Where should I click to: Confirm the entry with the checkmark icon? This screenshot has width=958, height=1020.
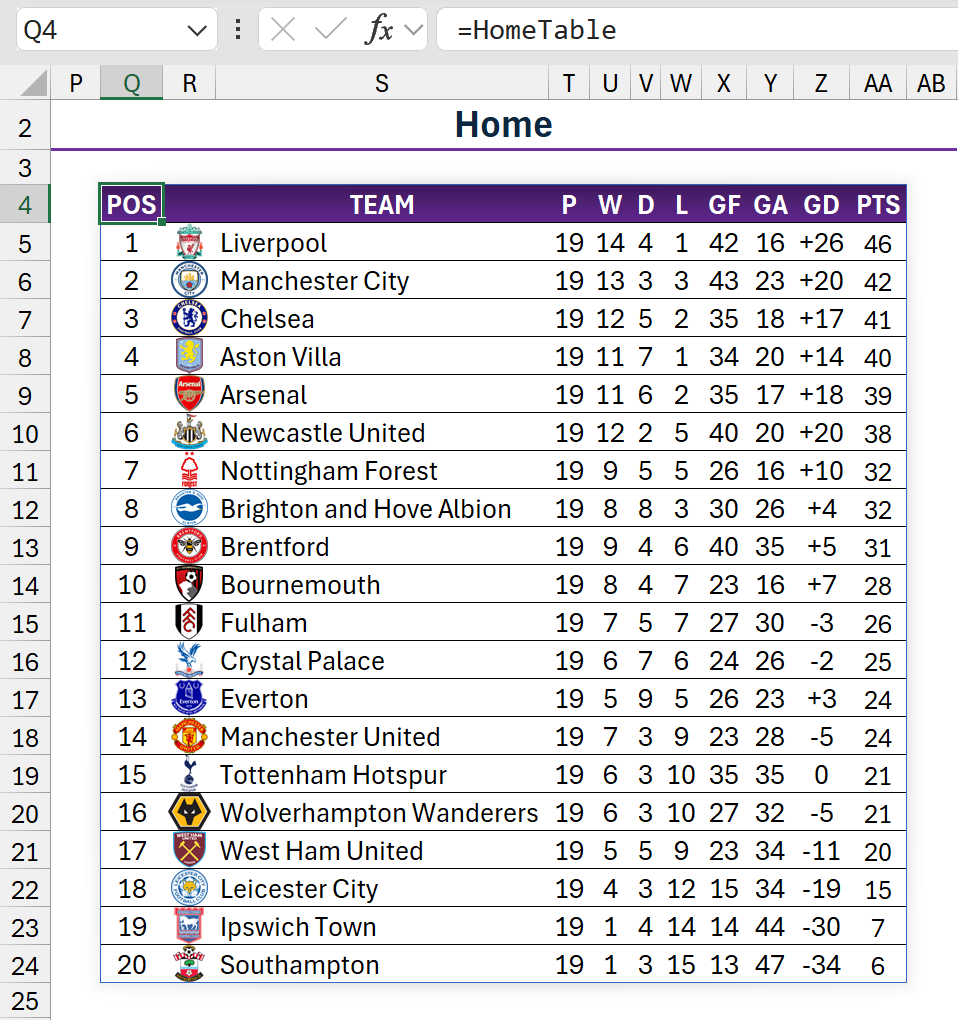[329, 30]
